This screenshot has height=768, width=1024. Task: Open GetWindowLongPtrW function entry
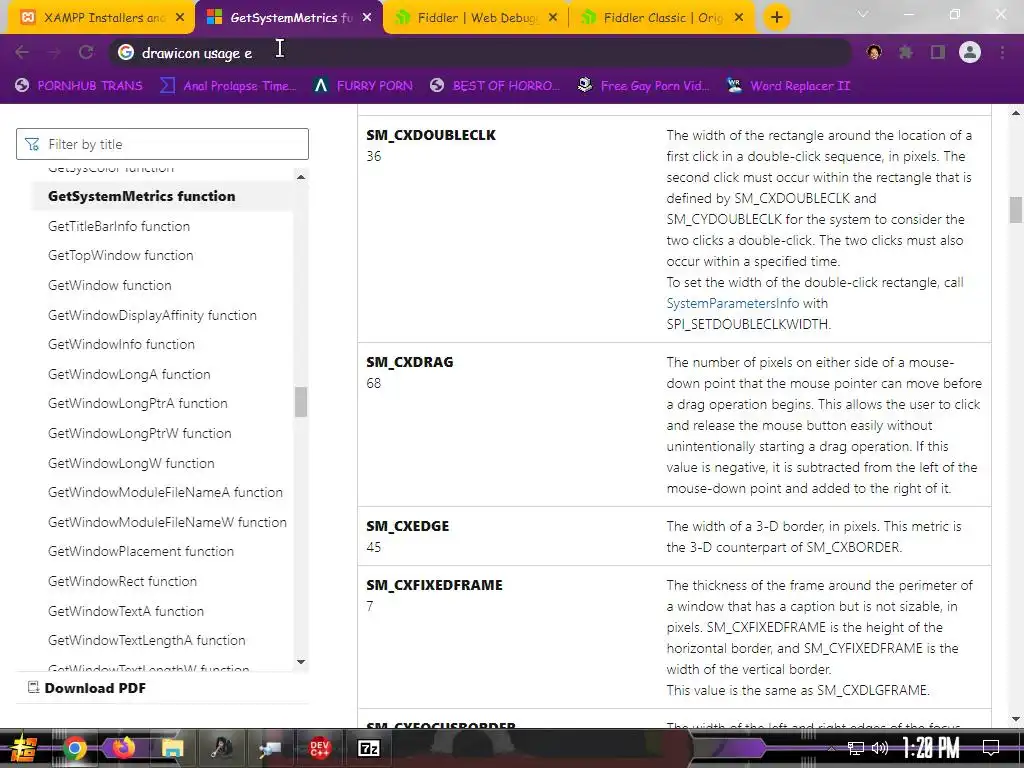coord(140,433)
